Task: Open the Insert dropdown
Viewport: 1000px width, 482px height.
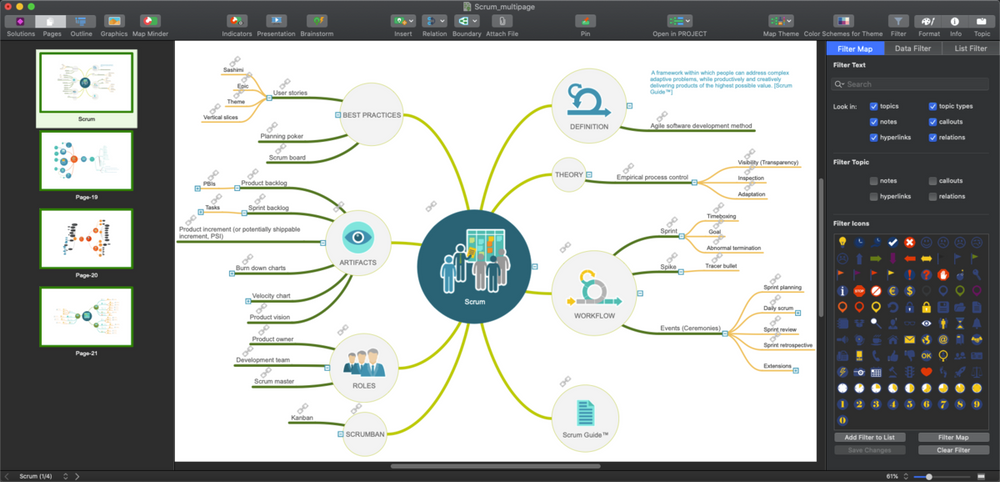Action: click(403, 21)
